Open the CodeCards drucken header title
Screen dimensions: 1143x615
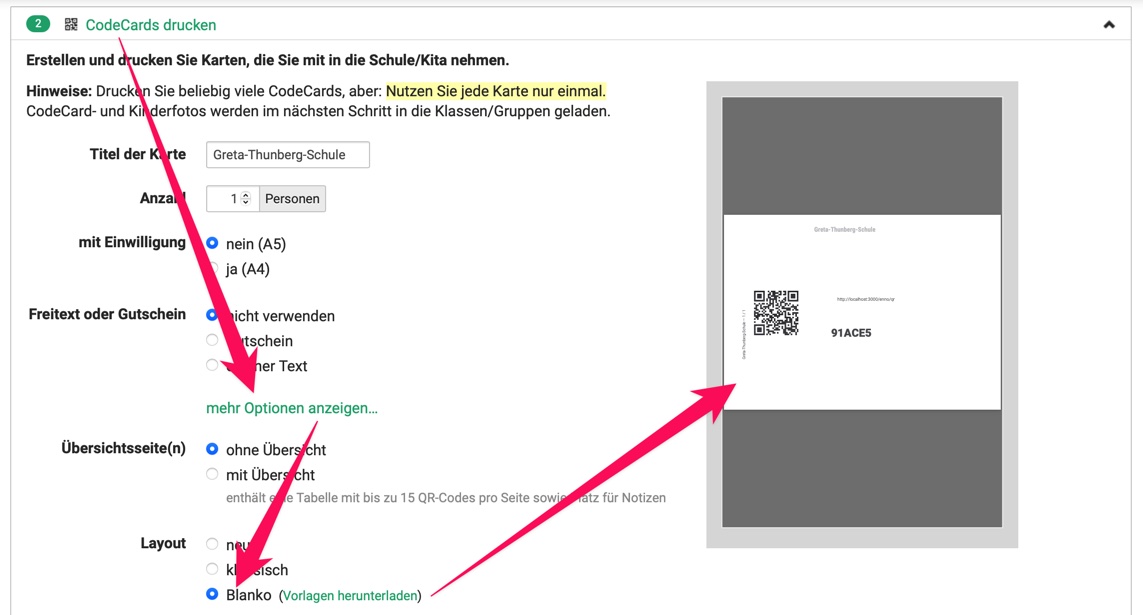point(151,25)
